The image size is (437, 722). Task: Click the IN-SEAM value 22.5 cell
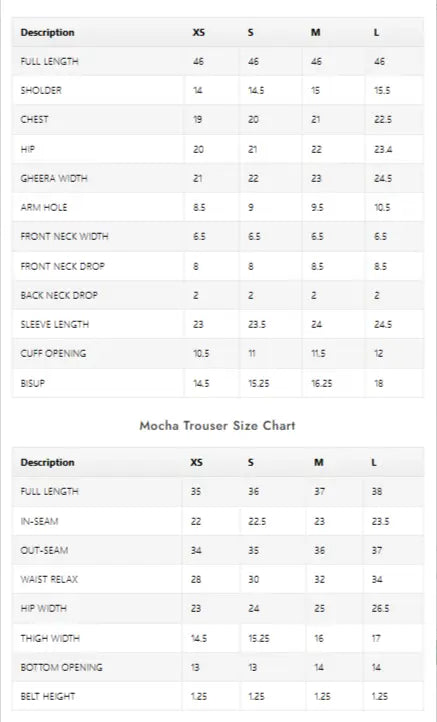(x=257, y=521)
